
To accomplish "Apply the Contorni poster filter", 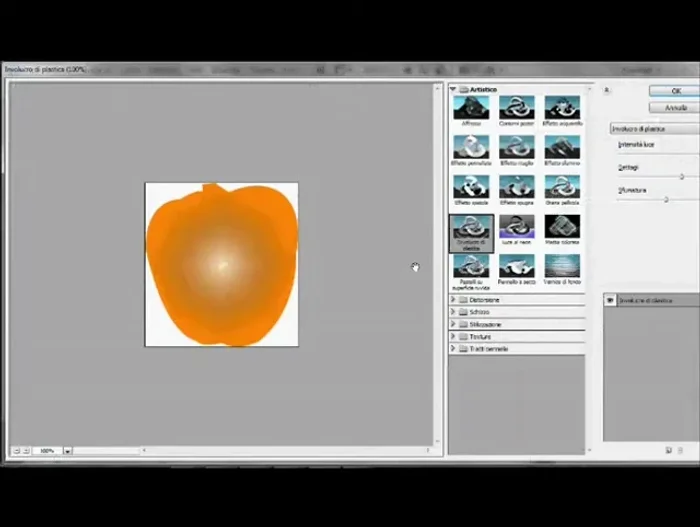I will [516, 108].
